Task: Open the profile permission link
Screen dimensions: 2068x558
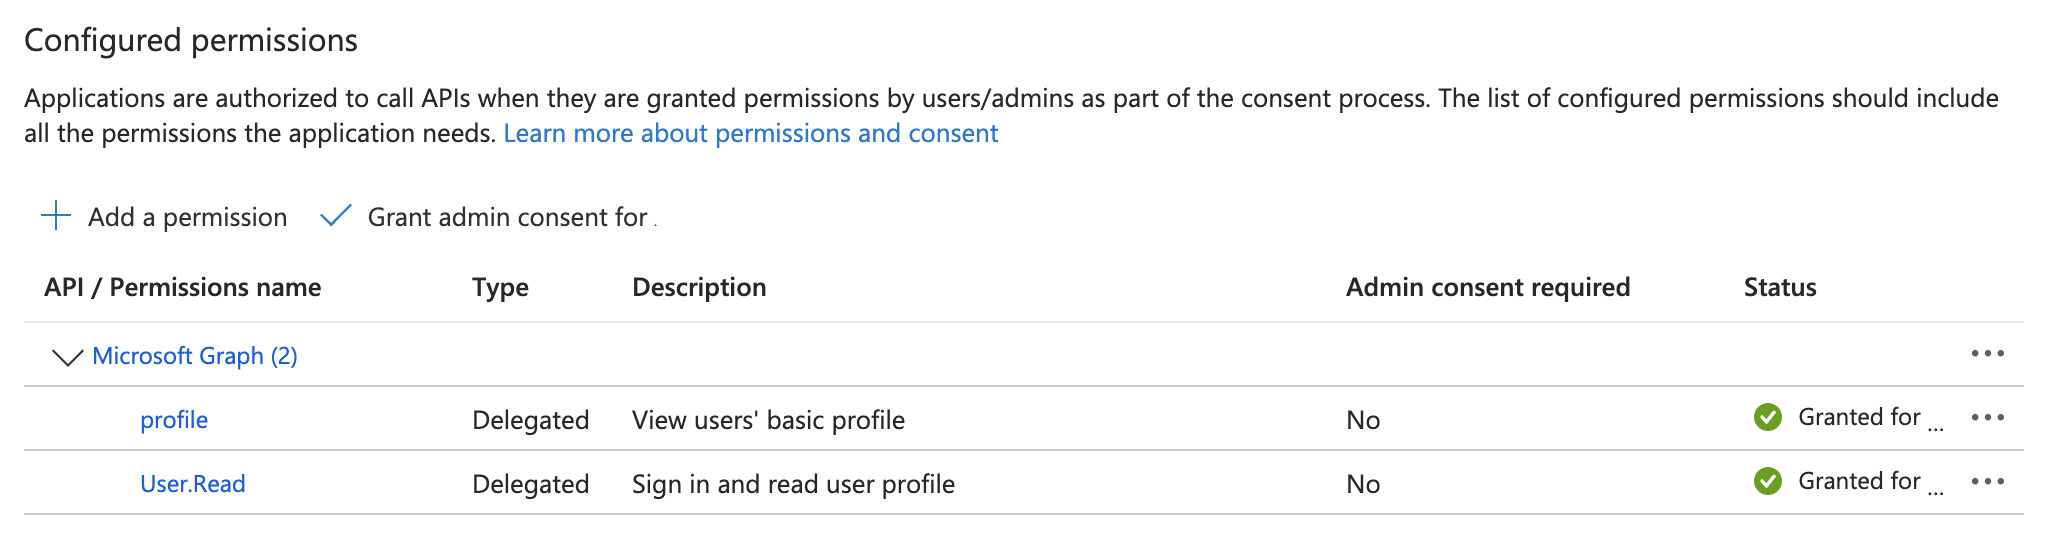Action: click(174, 420)
